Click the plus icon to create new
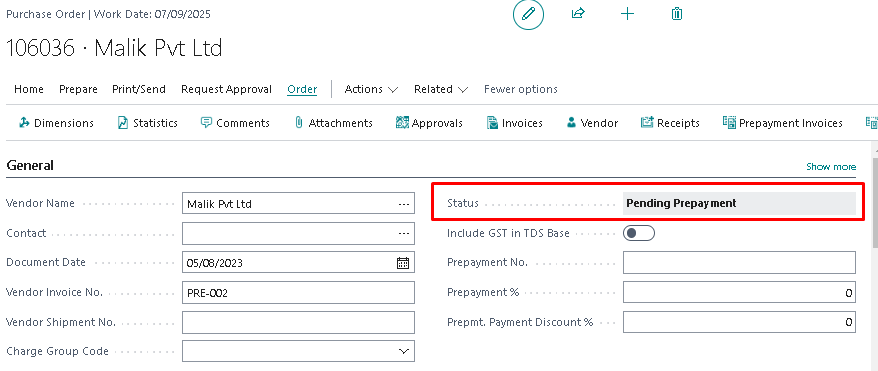Viewport: 878px width, 371px height. 628,14
